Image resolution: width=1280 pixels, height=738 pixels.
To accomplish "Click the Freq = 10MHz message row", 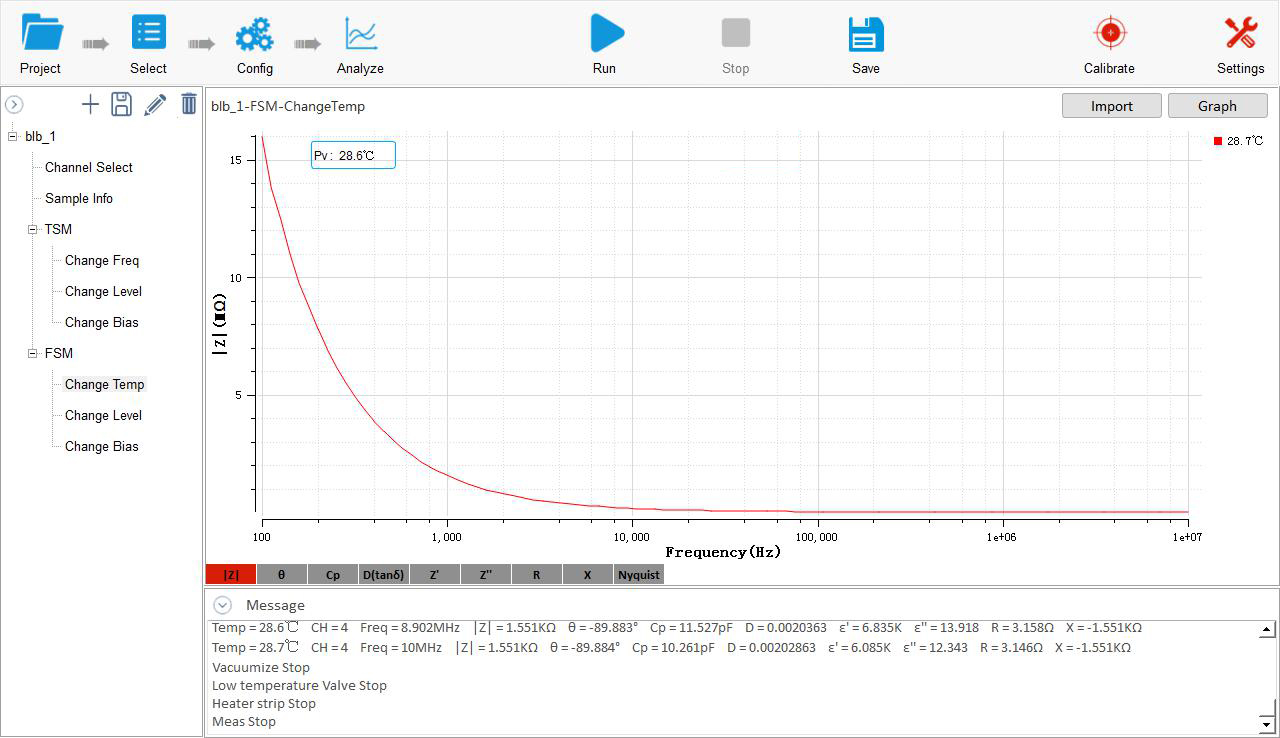I will pyautogui.click(x=671, y=647).
